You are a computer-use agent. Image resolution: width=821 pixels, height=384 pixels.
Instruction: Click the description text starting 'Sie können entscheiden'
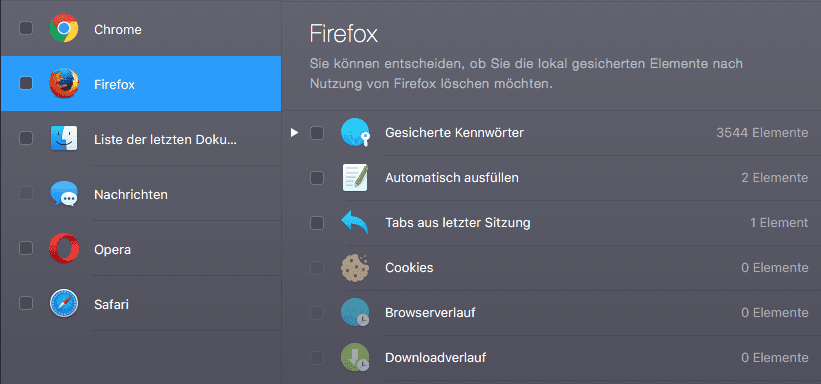[x=526, y=74]
